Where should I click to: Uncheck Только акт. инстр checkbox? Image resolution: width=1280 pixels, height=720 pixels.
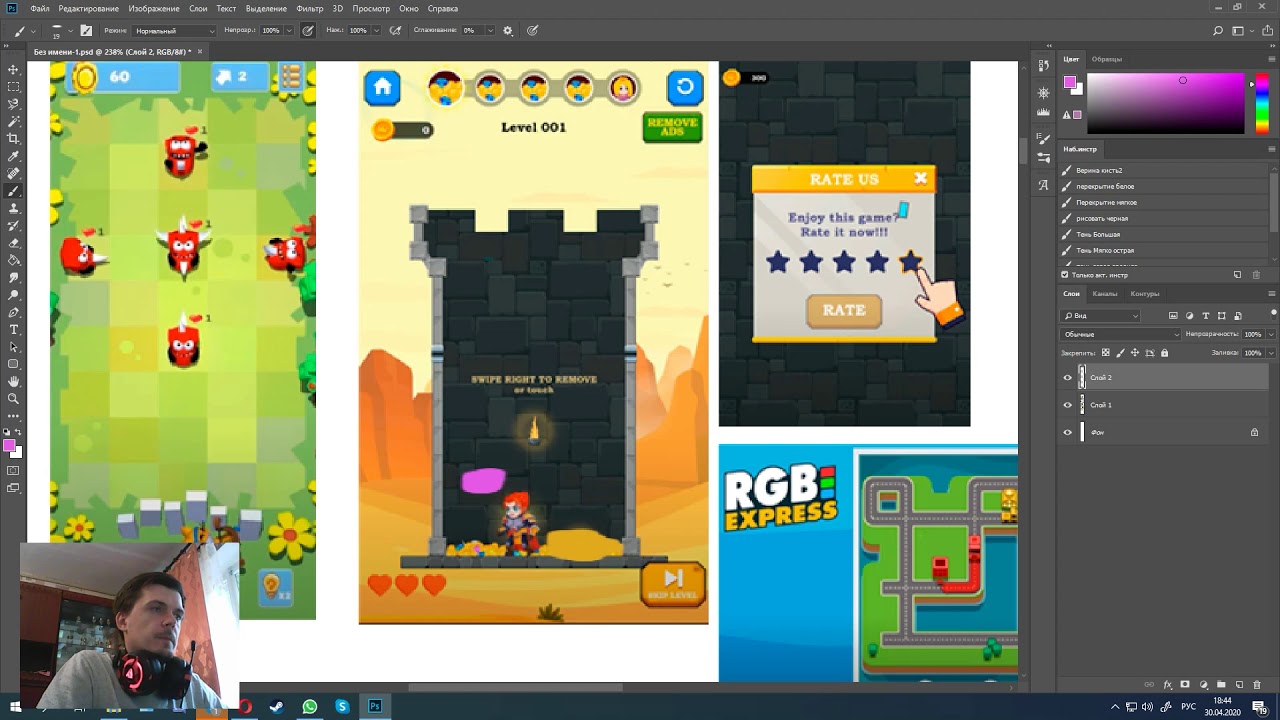pos(1065,274)
